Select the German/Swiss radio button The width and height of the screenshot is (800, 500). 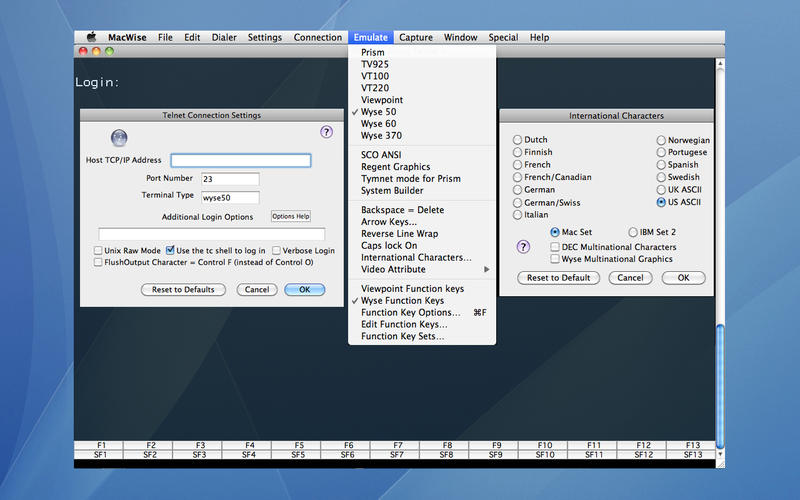click(517, 203)
